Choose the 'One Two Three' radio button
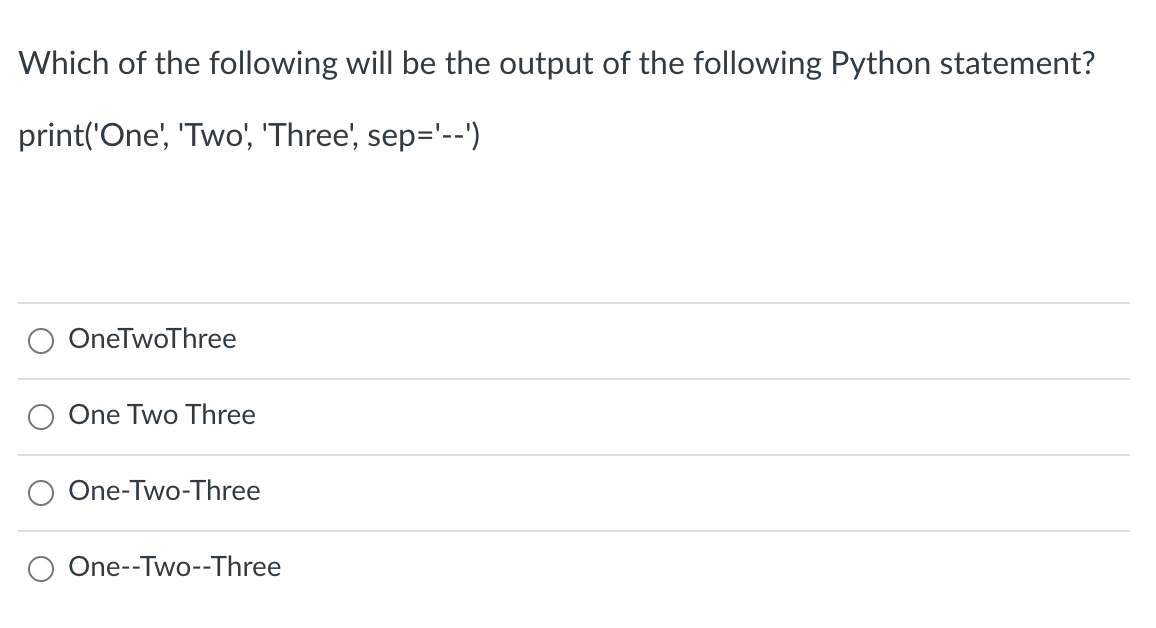Viewport: 1156px width, 628px height. pyautogui.click(x=41, y=417)
